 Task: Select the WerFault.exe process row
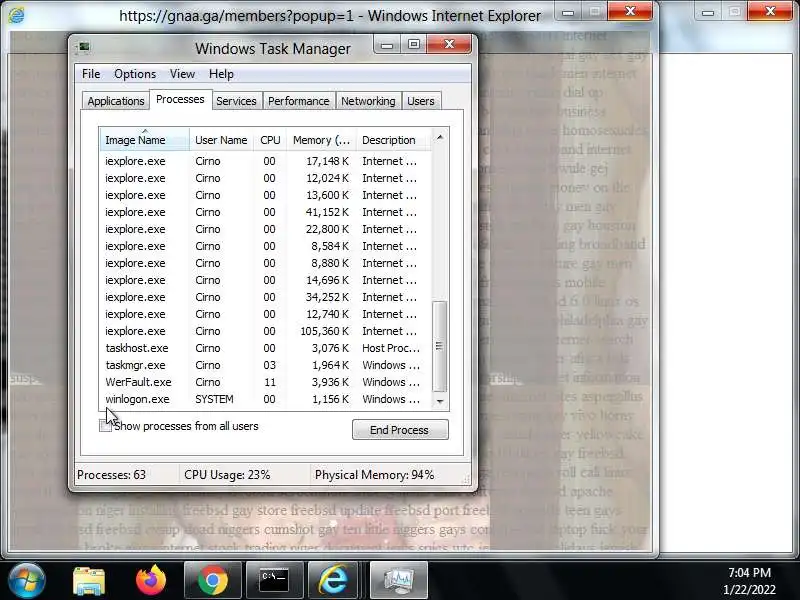point(265,382)
